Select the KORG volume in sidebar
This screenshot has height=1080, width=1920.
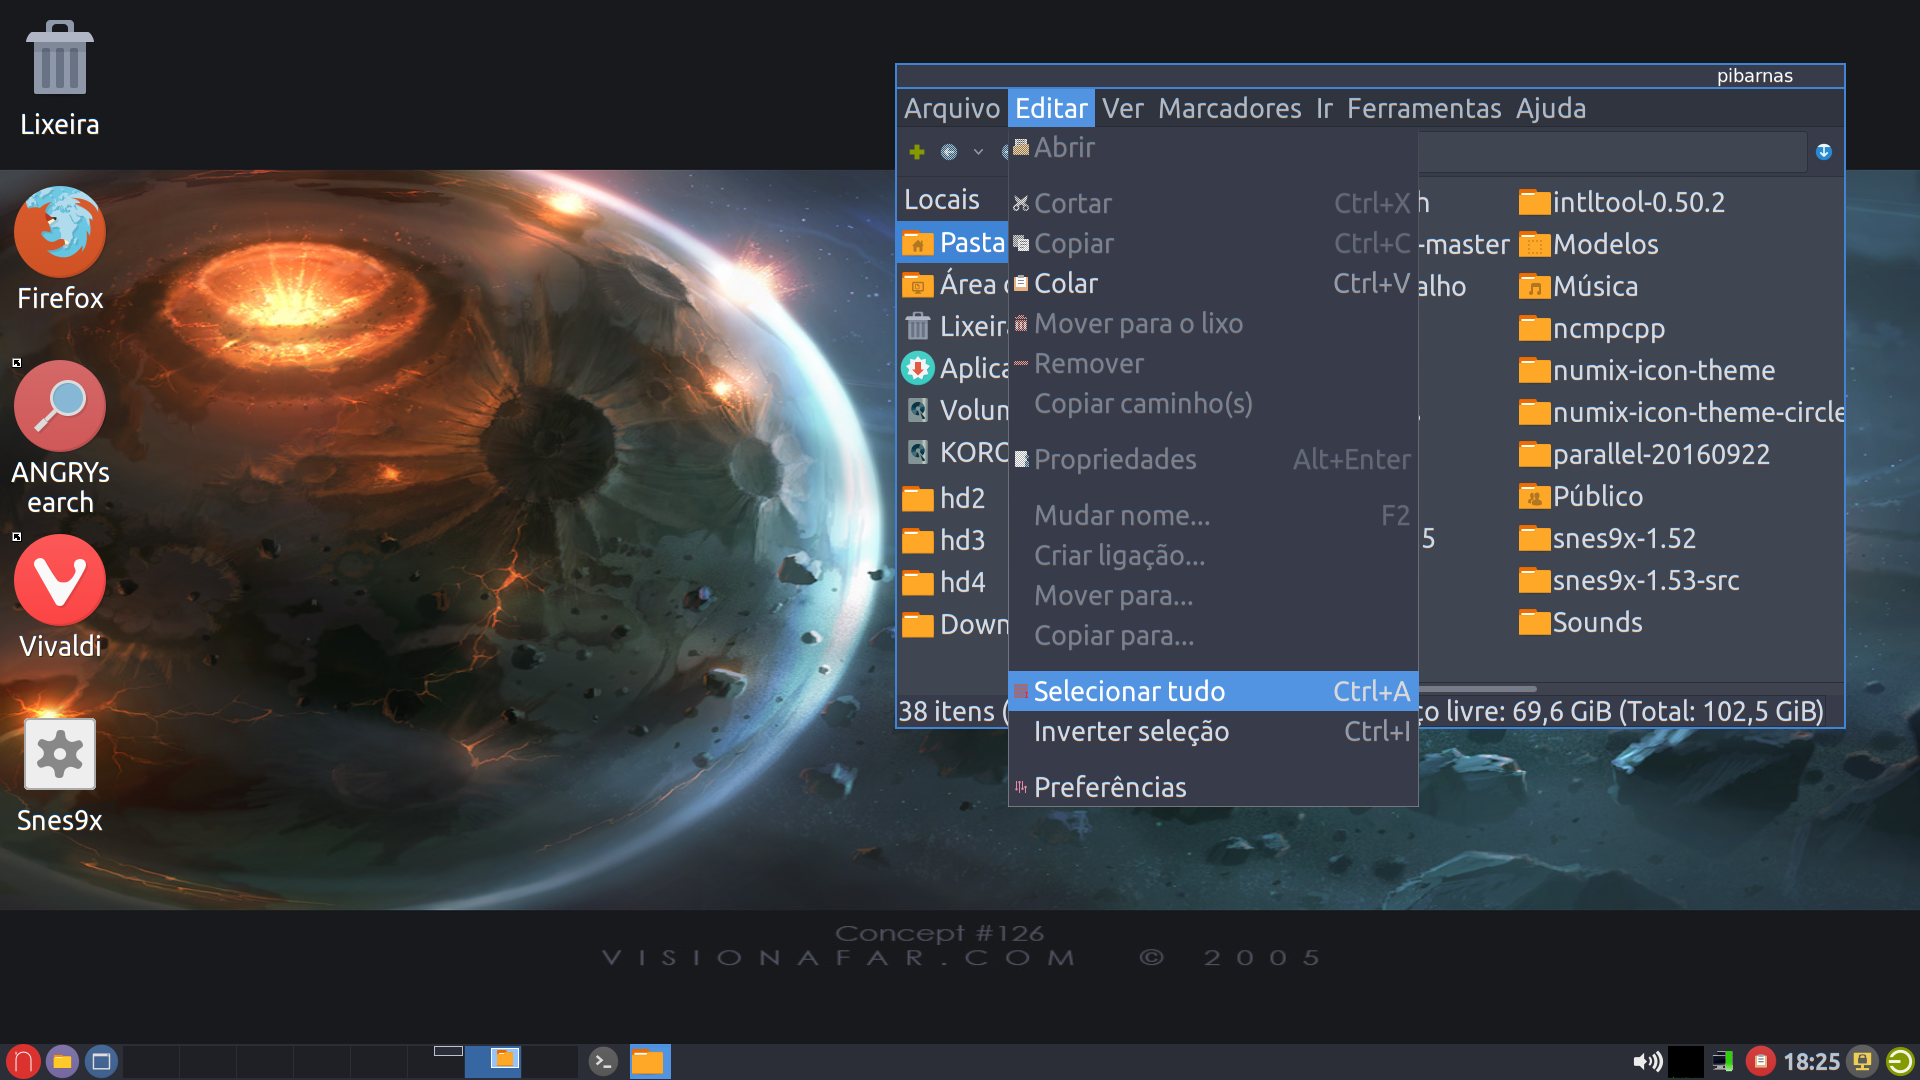coord(953,452)
